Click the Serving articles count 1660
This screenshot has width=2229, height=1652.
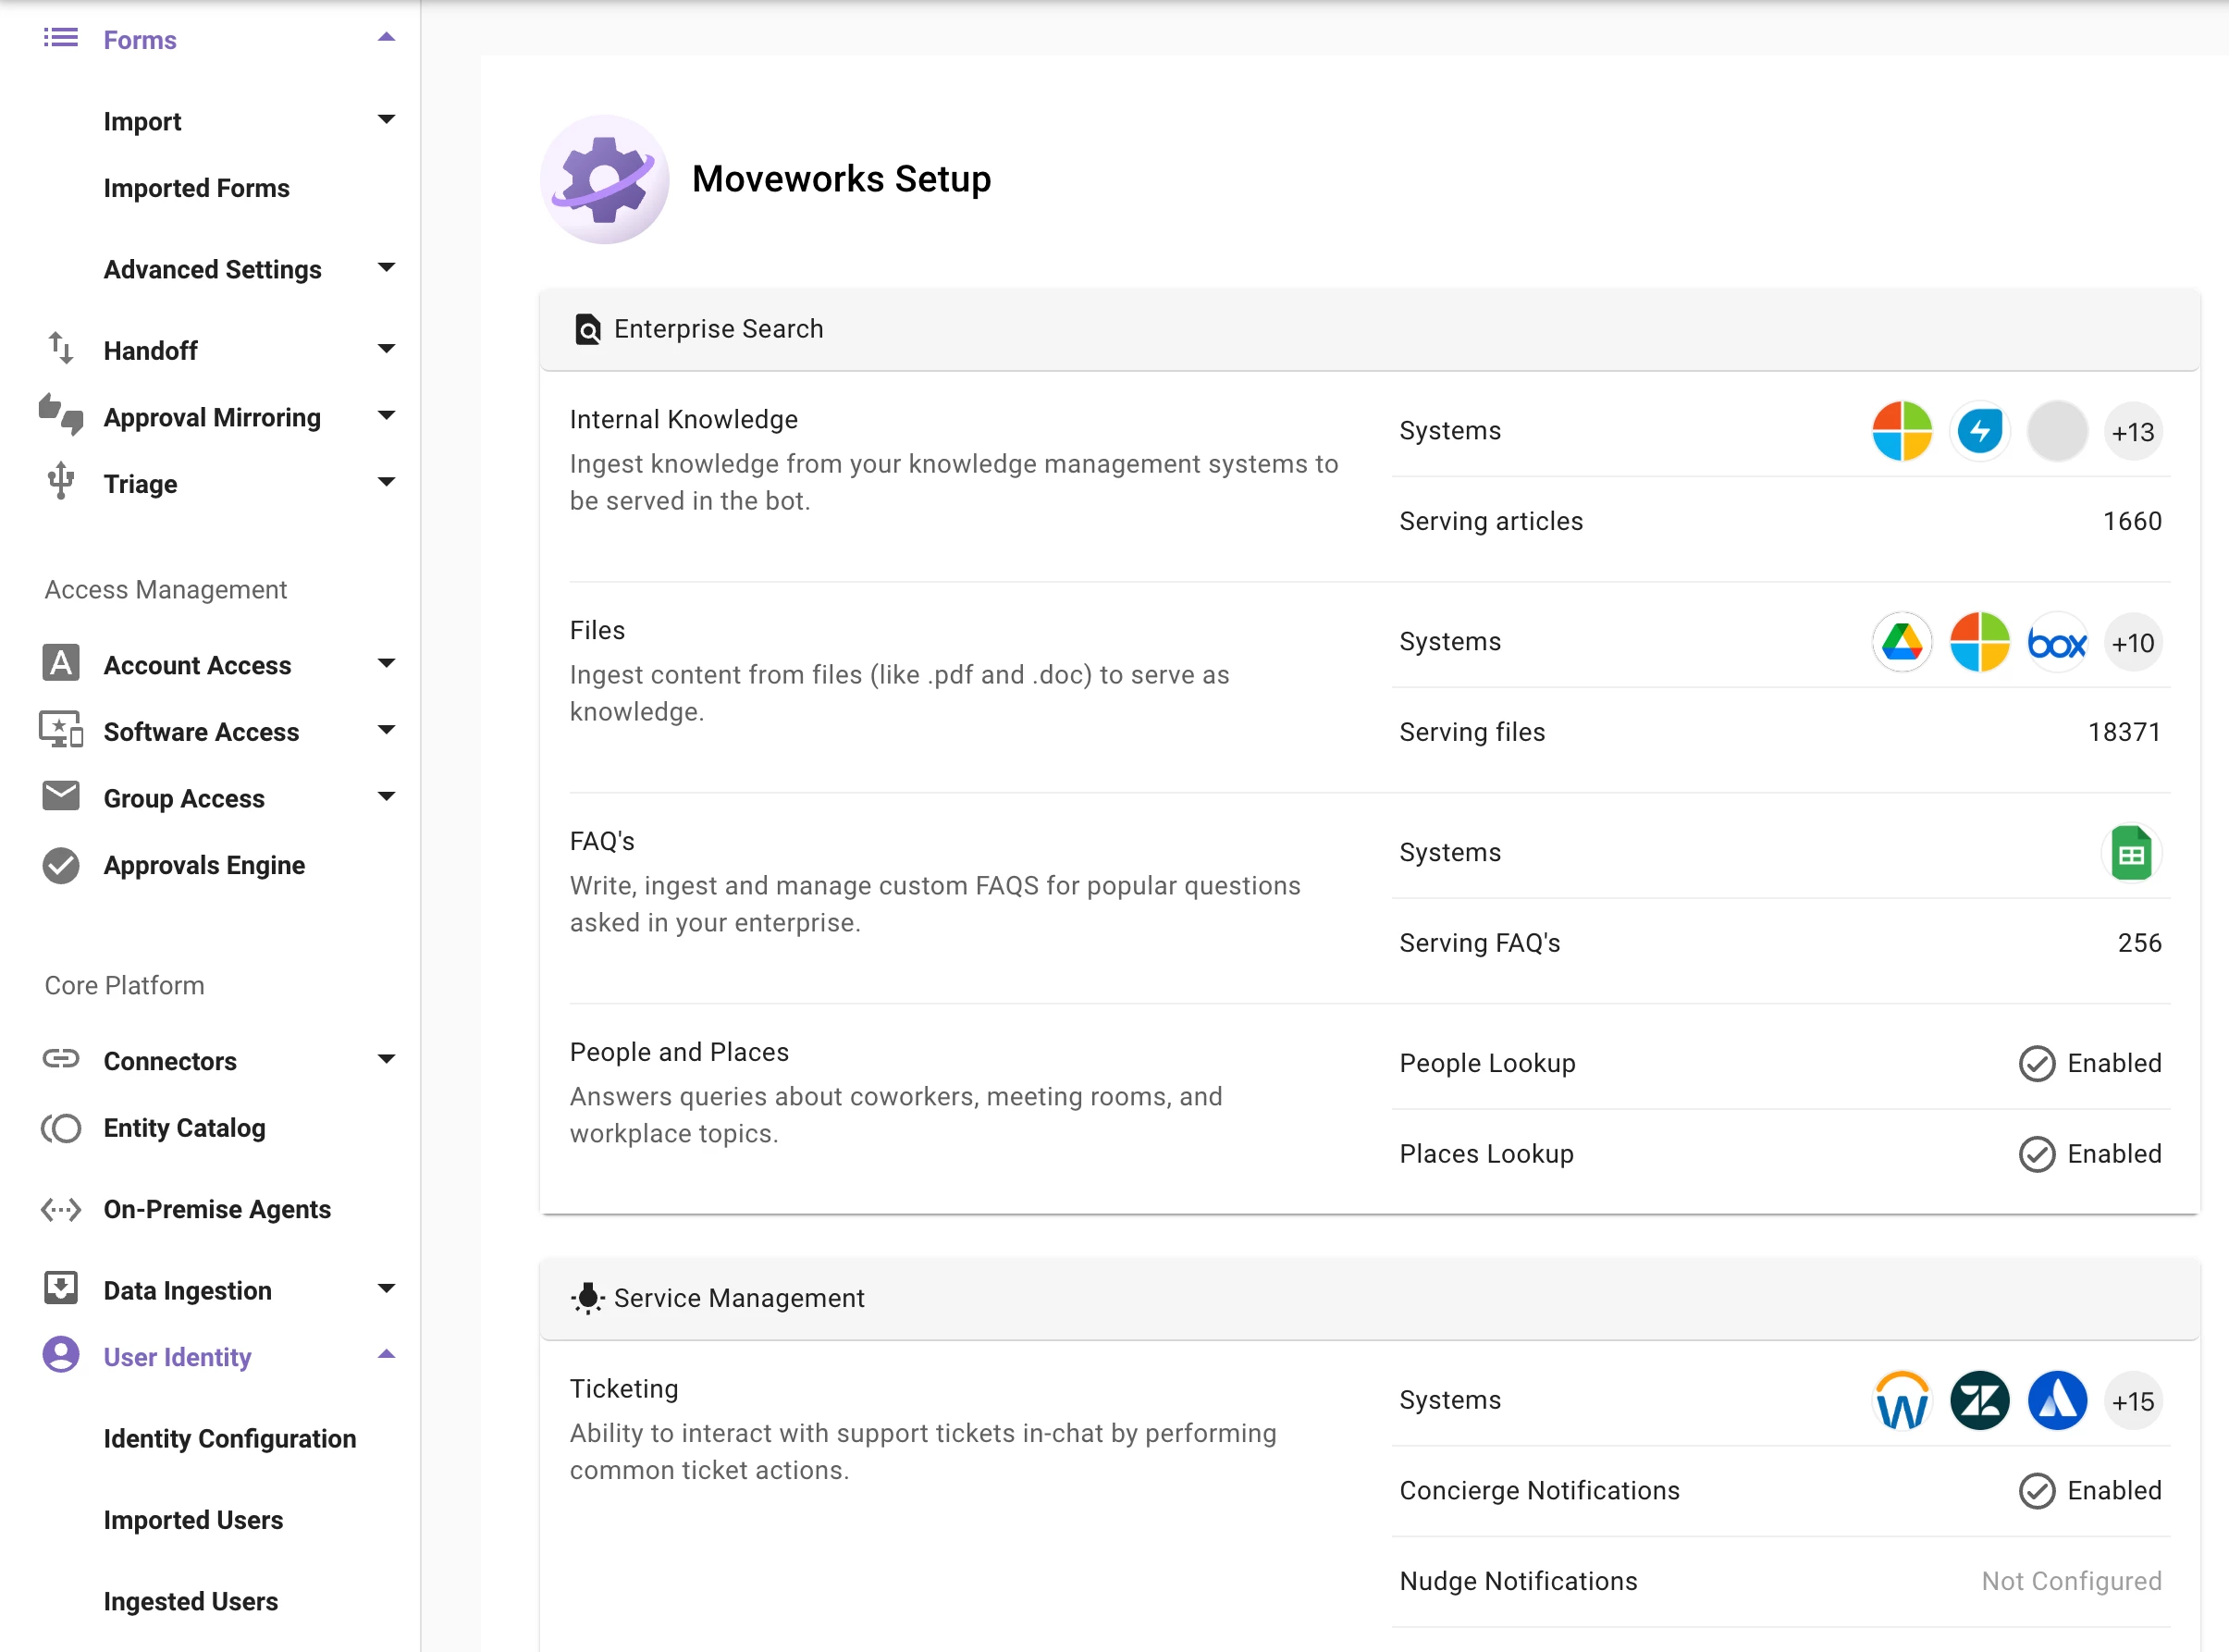tap(2132, 521)
